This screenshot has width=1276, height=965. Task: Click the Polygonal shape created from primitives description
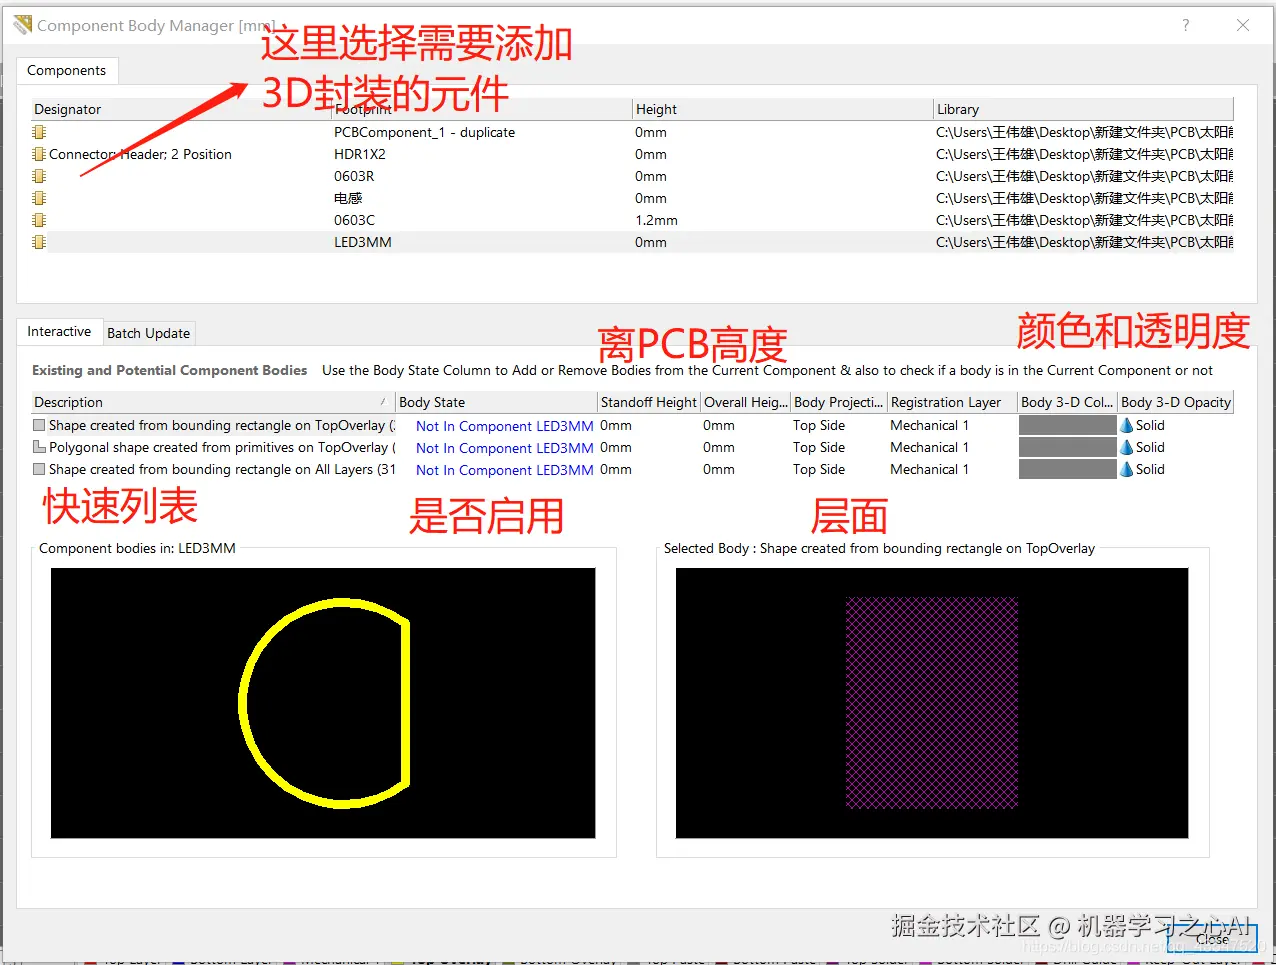[222, 447]
